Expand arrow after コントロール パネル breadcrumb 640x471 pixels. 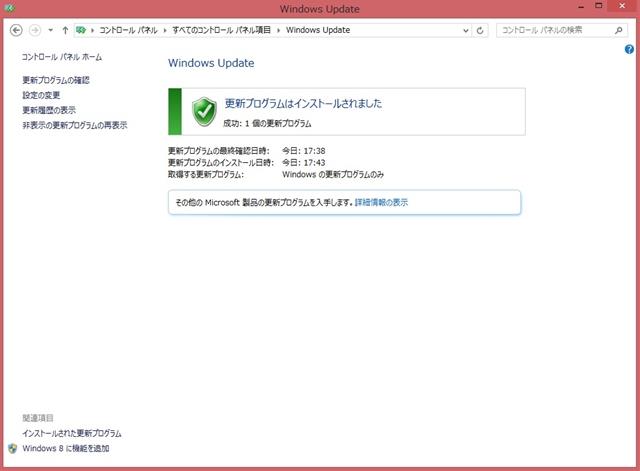(165, 31)
